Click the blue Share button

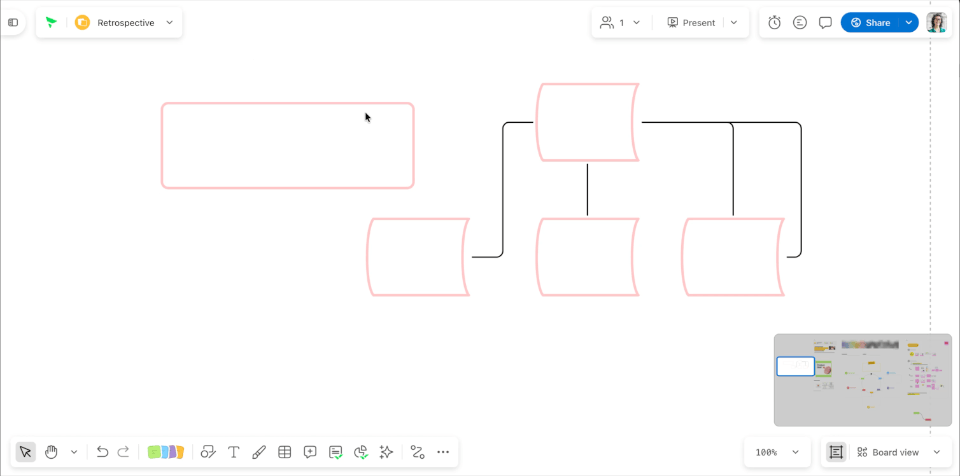(870, 23)
